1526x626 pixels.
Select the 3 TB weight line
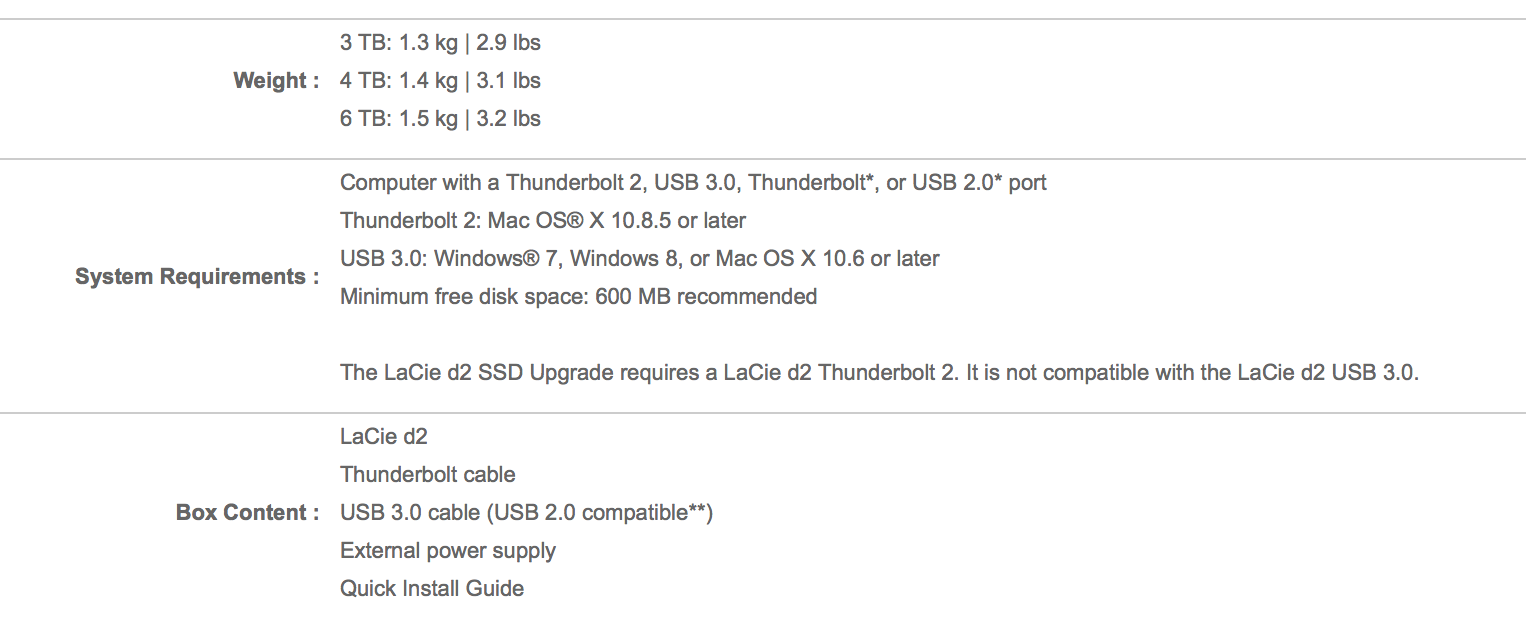(x=440, y=43)
